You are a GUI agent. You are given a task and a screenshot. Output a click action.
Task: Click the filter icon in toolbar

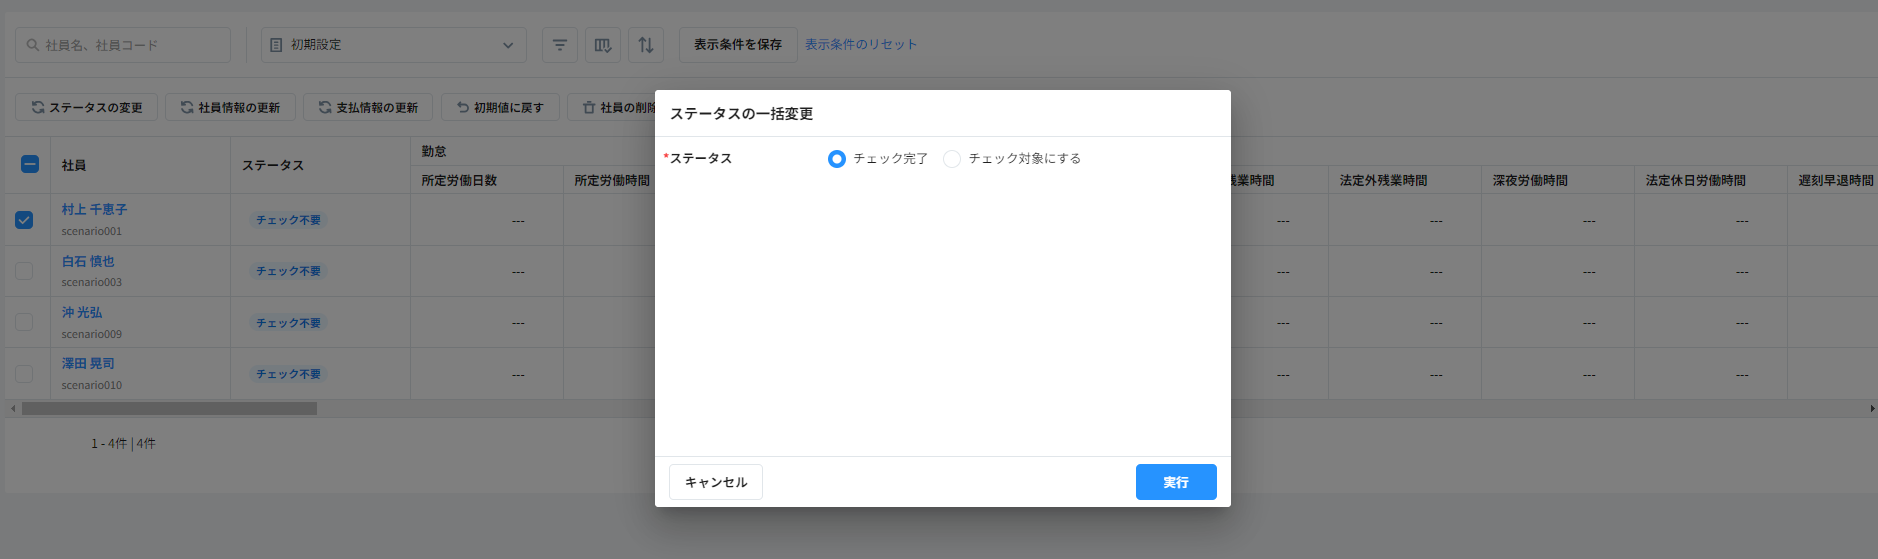[560, 45]
